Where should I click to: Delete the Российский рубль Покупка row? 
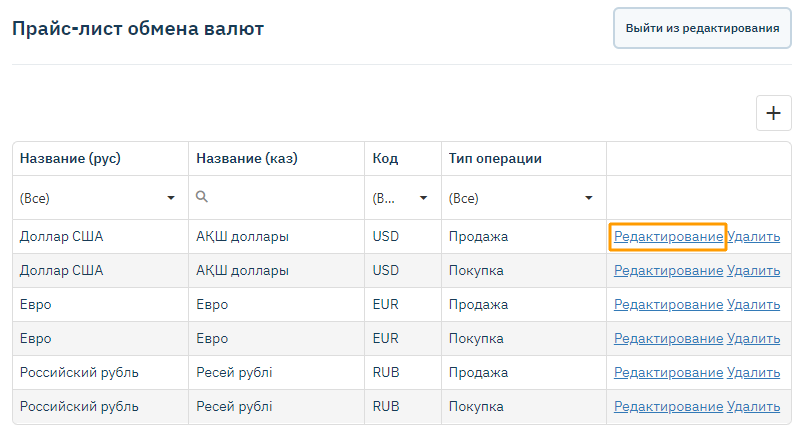(x=753, y=406)
